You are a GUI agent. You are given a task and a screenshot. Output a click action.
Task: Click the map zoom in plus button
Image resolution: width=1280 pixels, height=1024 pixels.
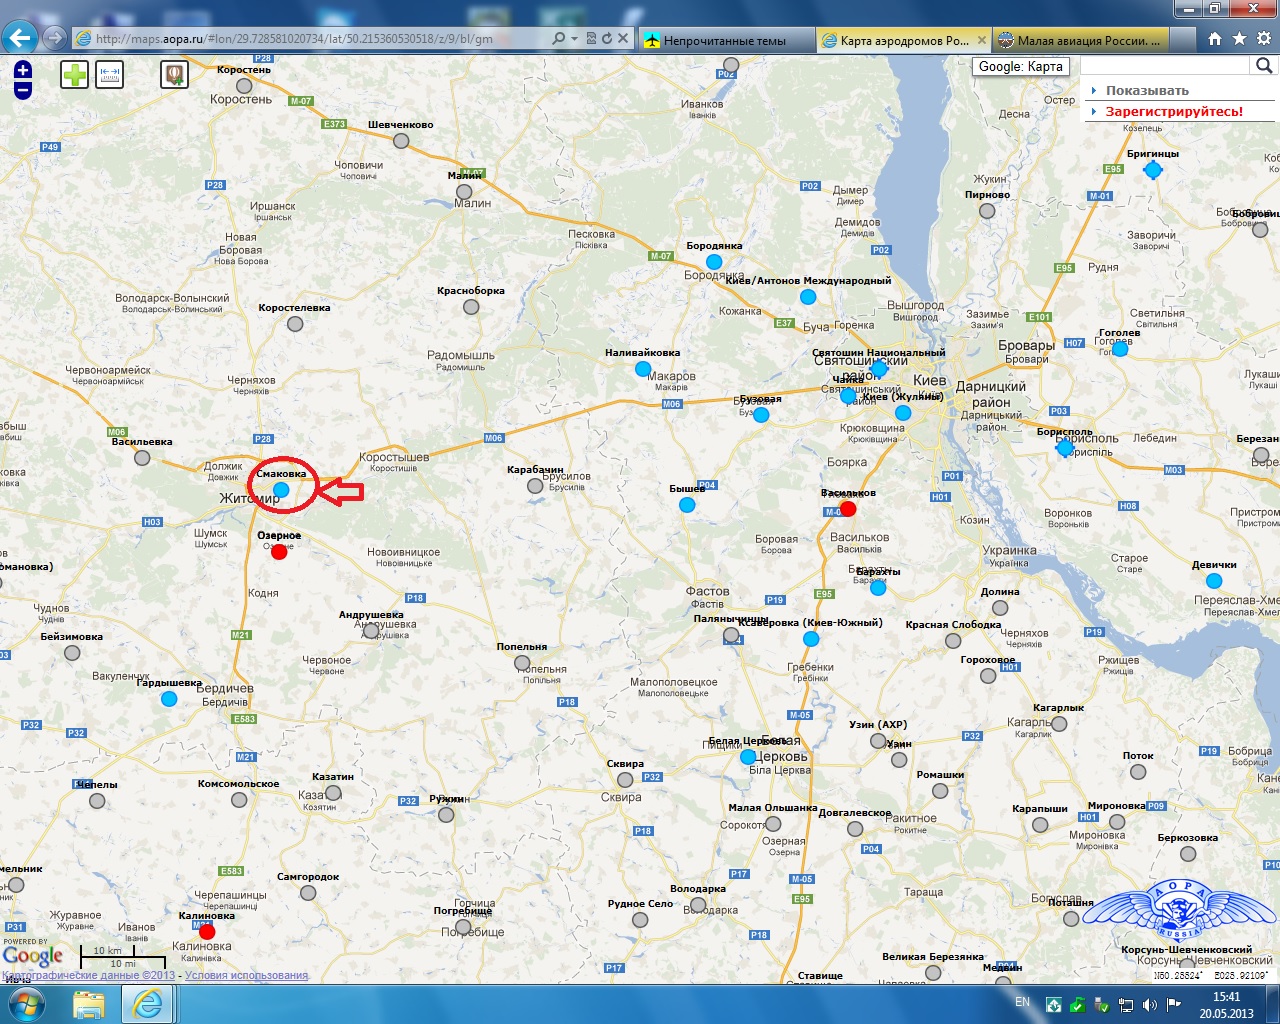point(23,70)
